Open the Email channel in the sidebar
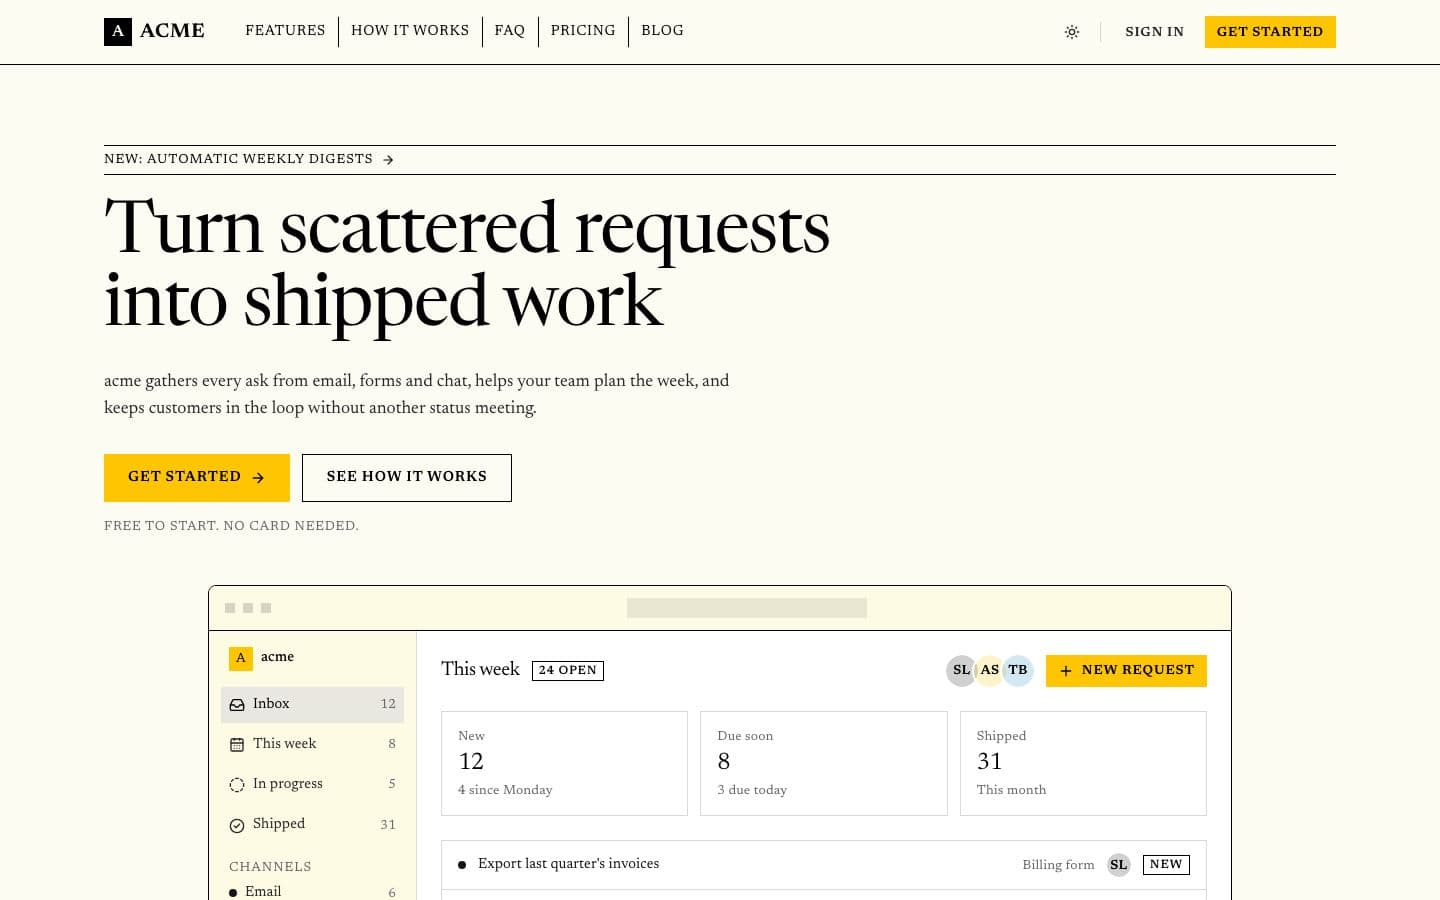This screenshot has width=1440, height=900. click(312, 891)
